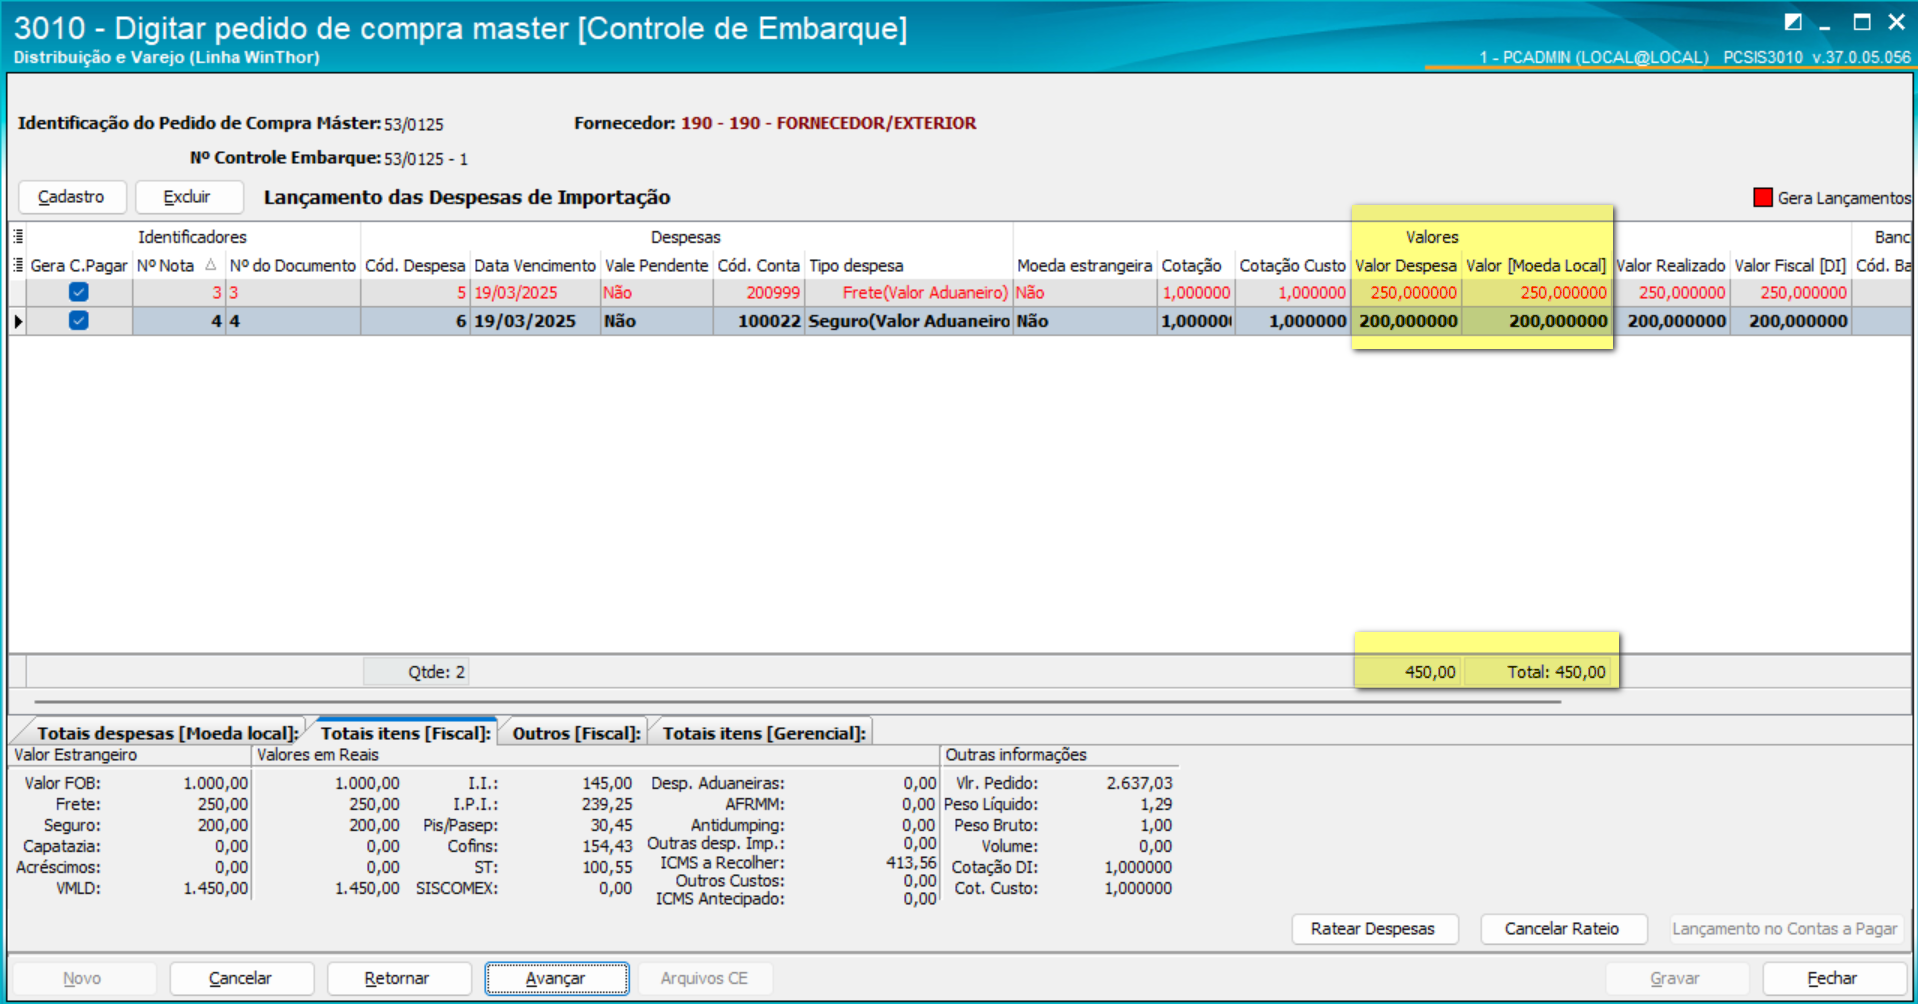Viewport: 1918px width, 1004px height.
Task: Click the ICMS a Recolher value 413,56
Action: [x=911, y=862]
